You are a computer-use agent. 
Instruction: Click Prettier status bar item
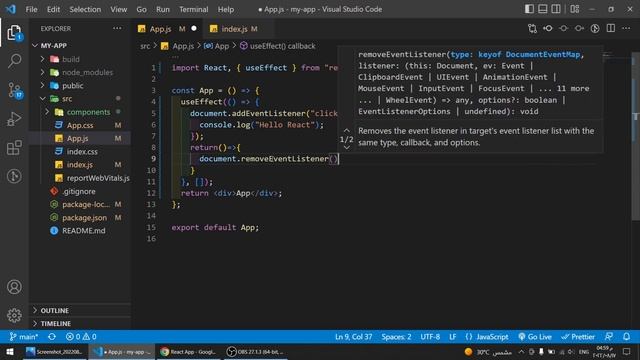tap(578, 337)
